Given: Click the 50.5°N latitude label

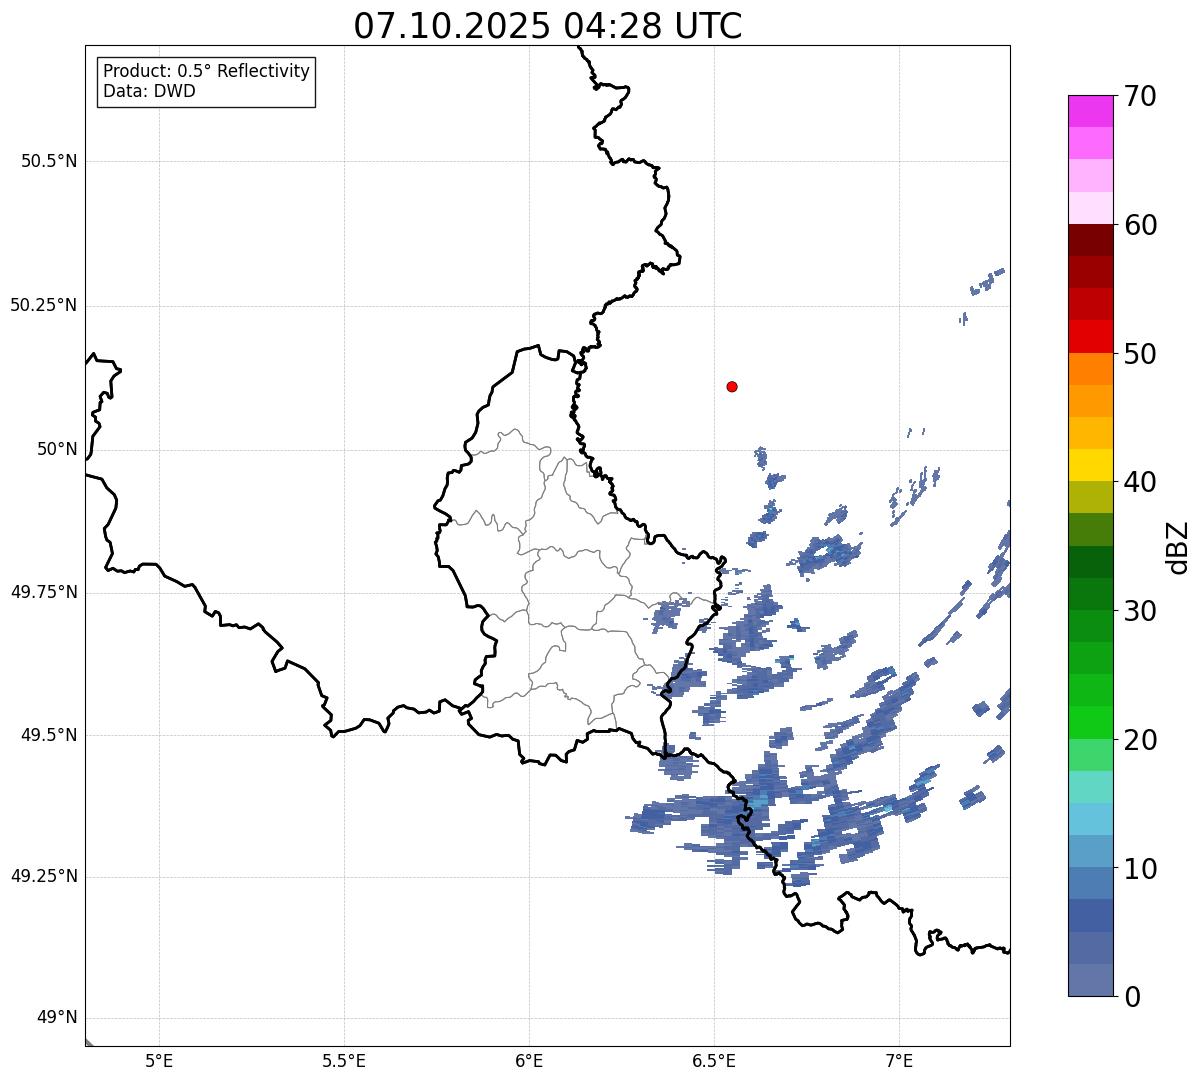Looking at the screenshot, I should pos(49,162).
